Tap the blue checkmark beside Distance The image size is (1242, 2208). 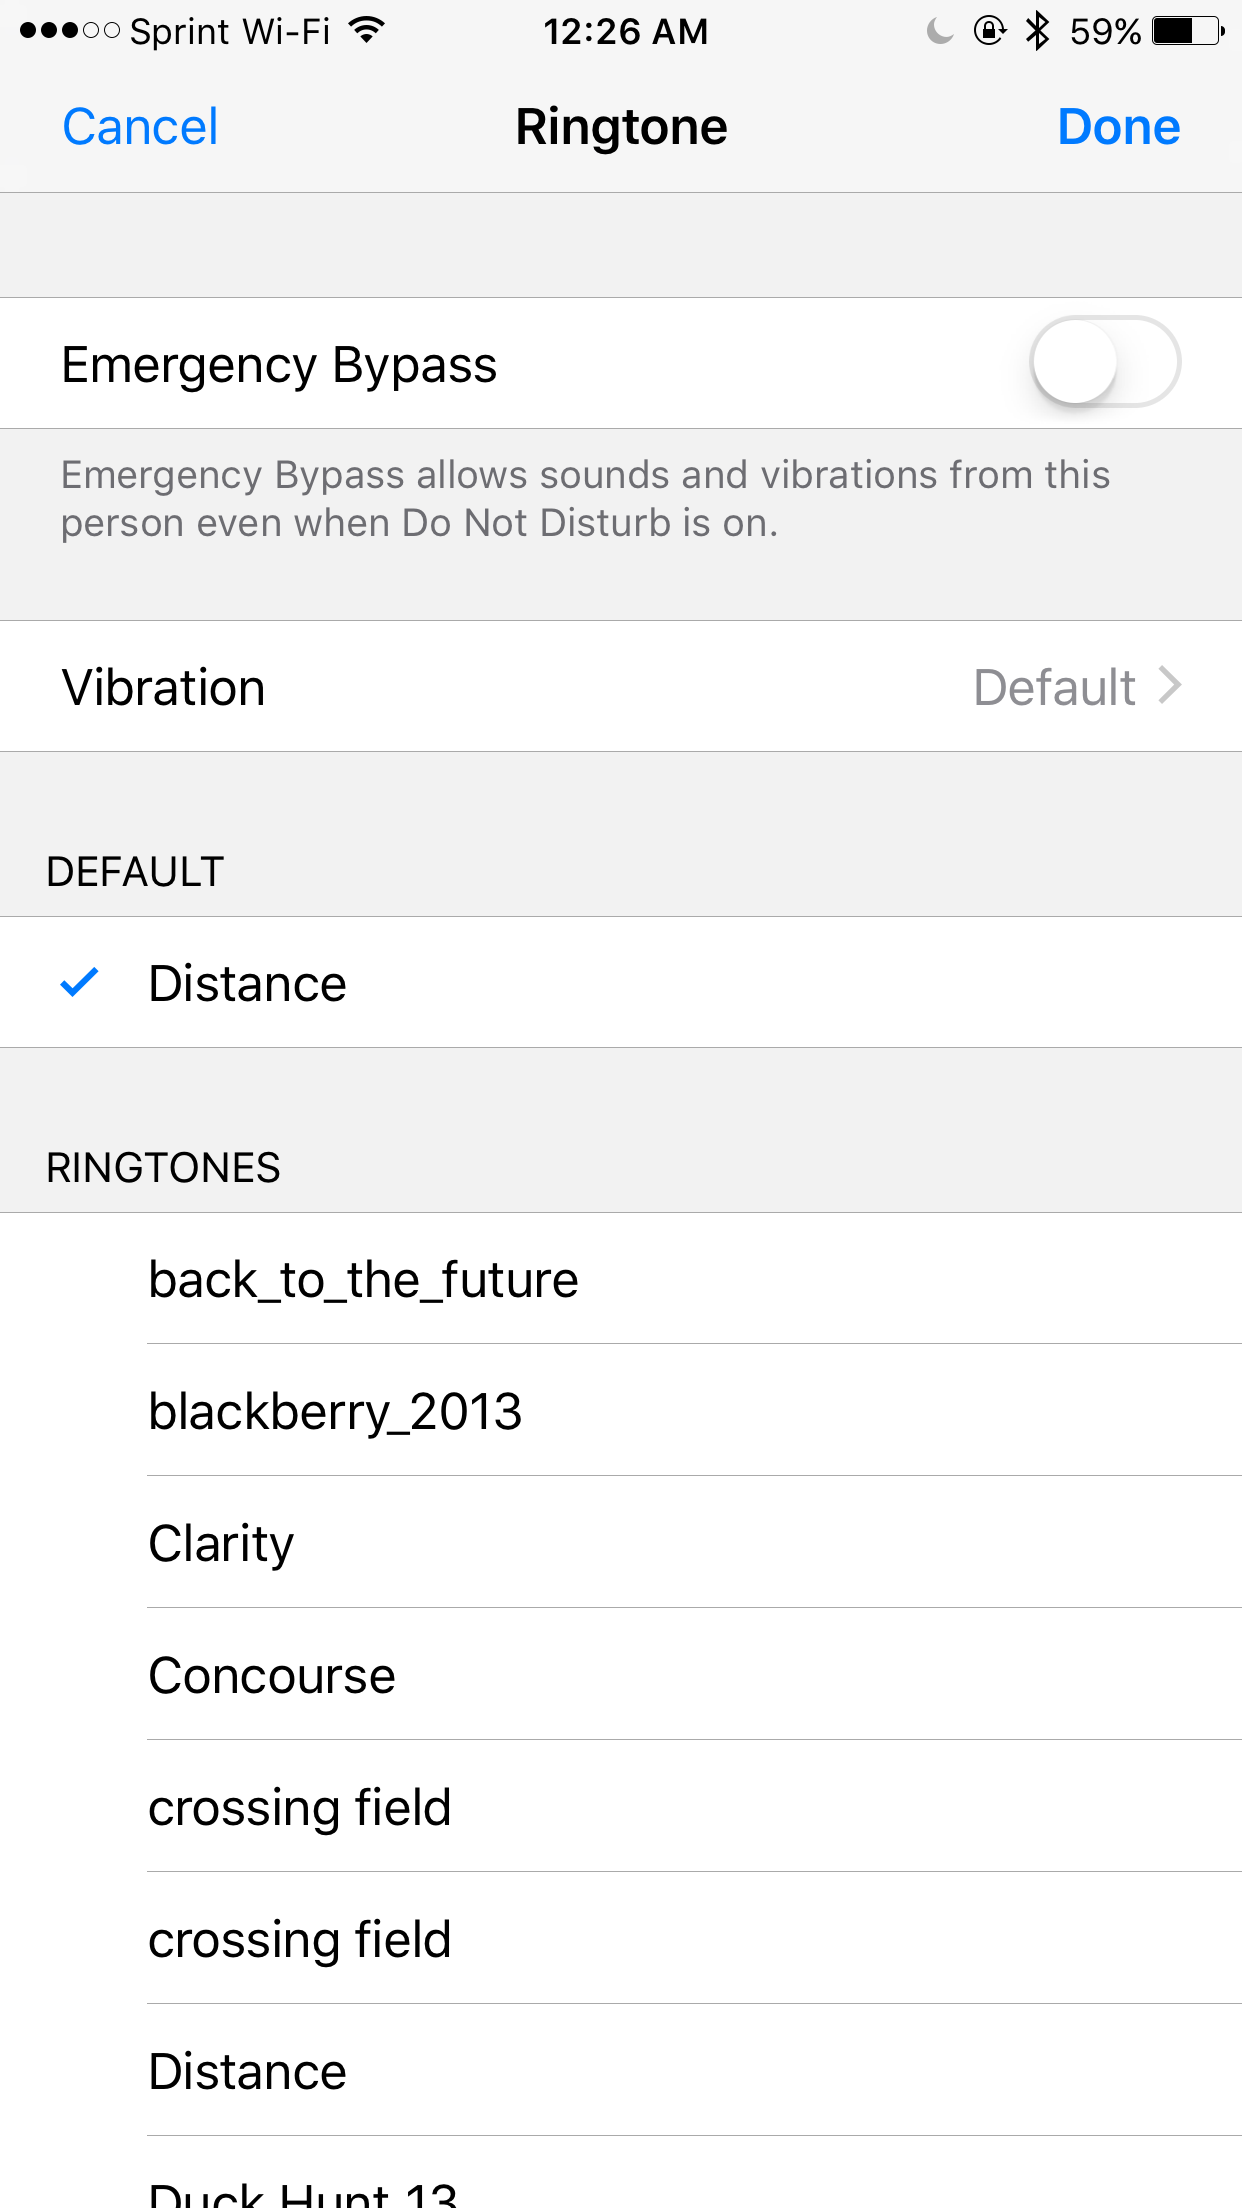pos(79,983)
